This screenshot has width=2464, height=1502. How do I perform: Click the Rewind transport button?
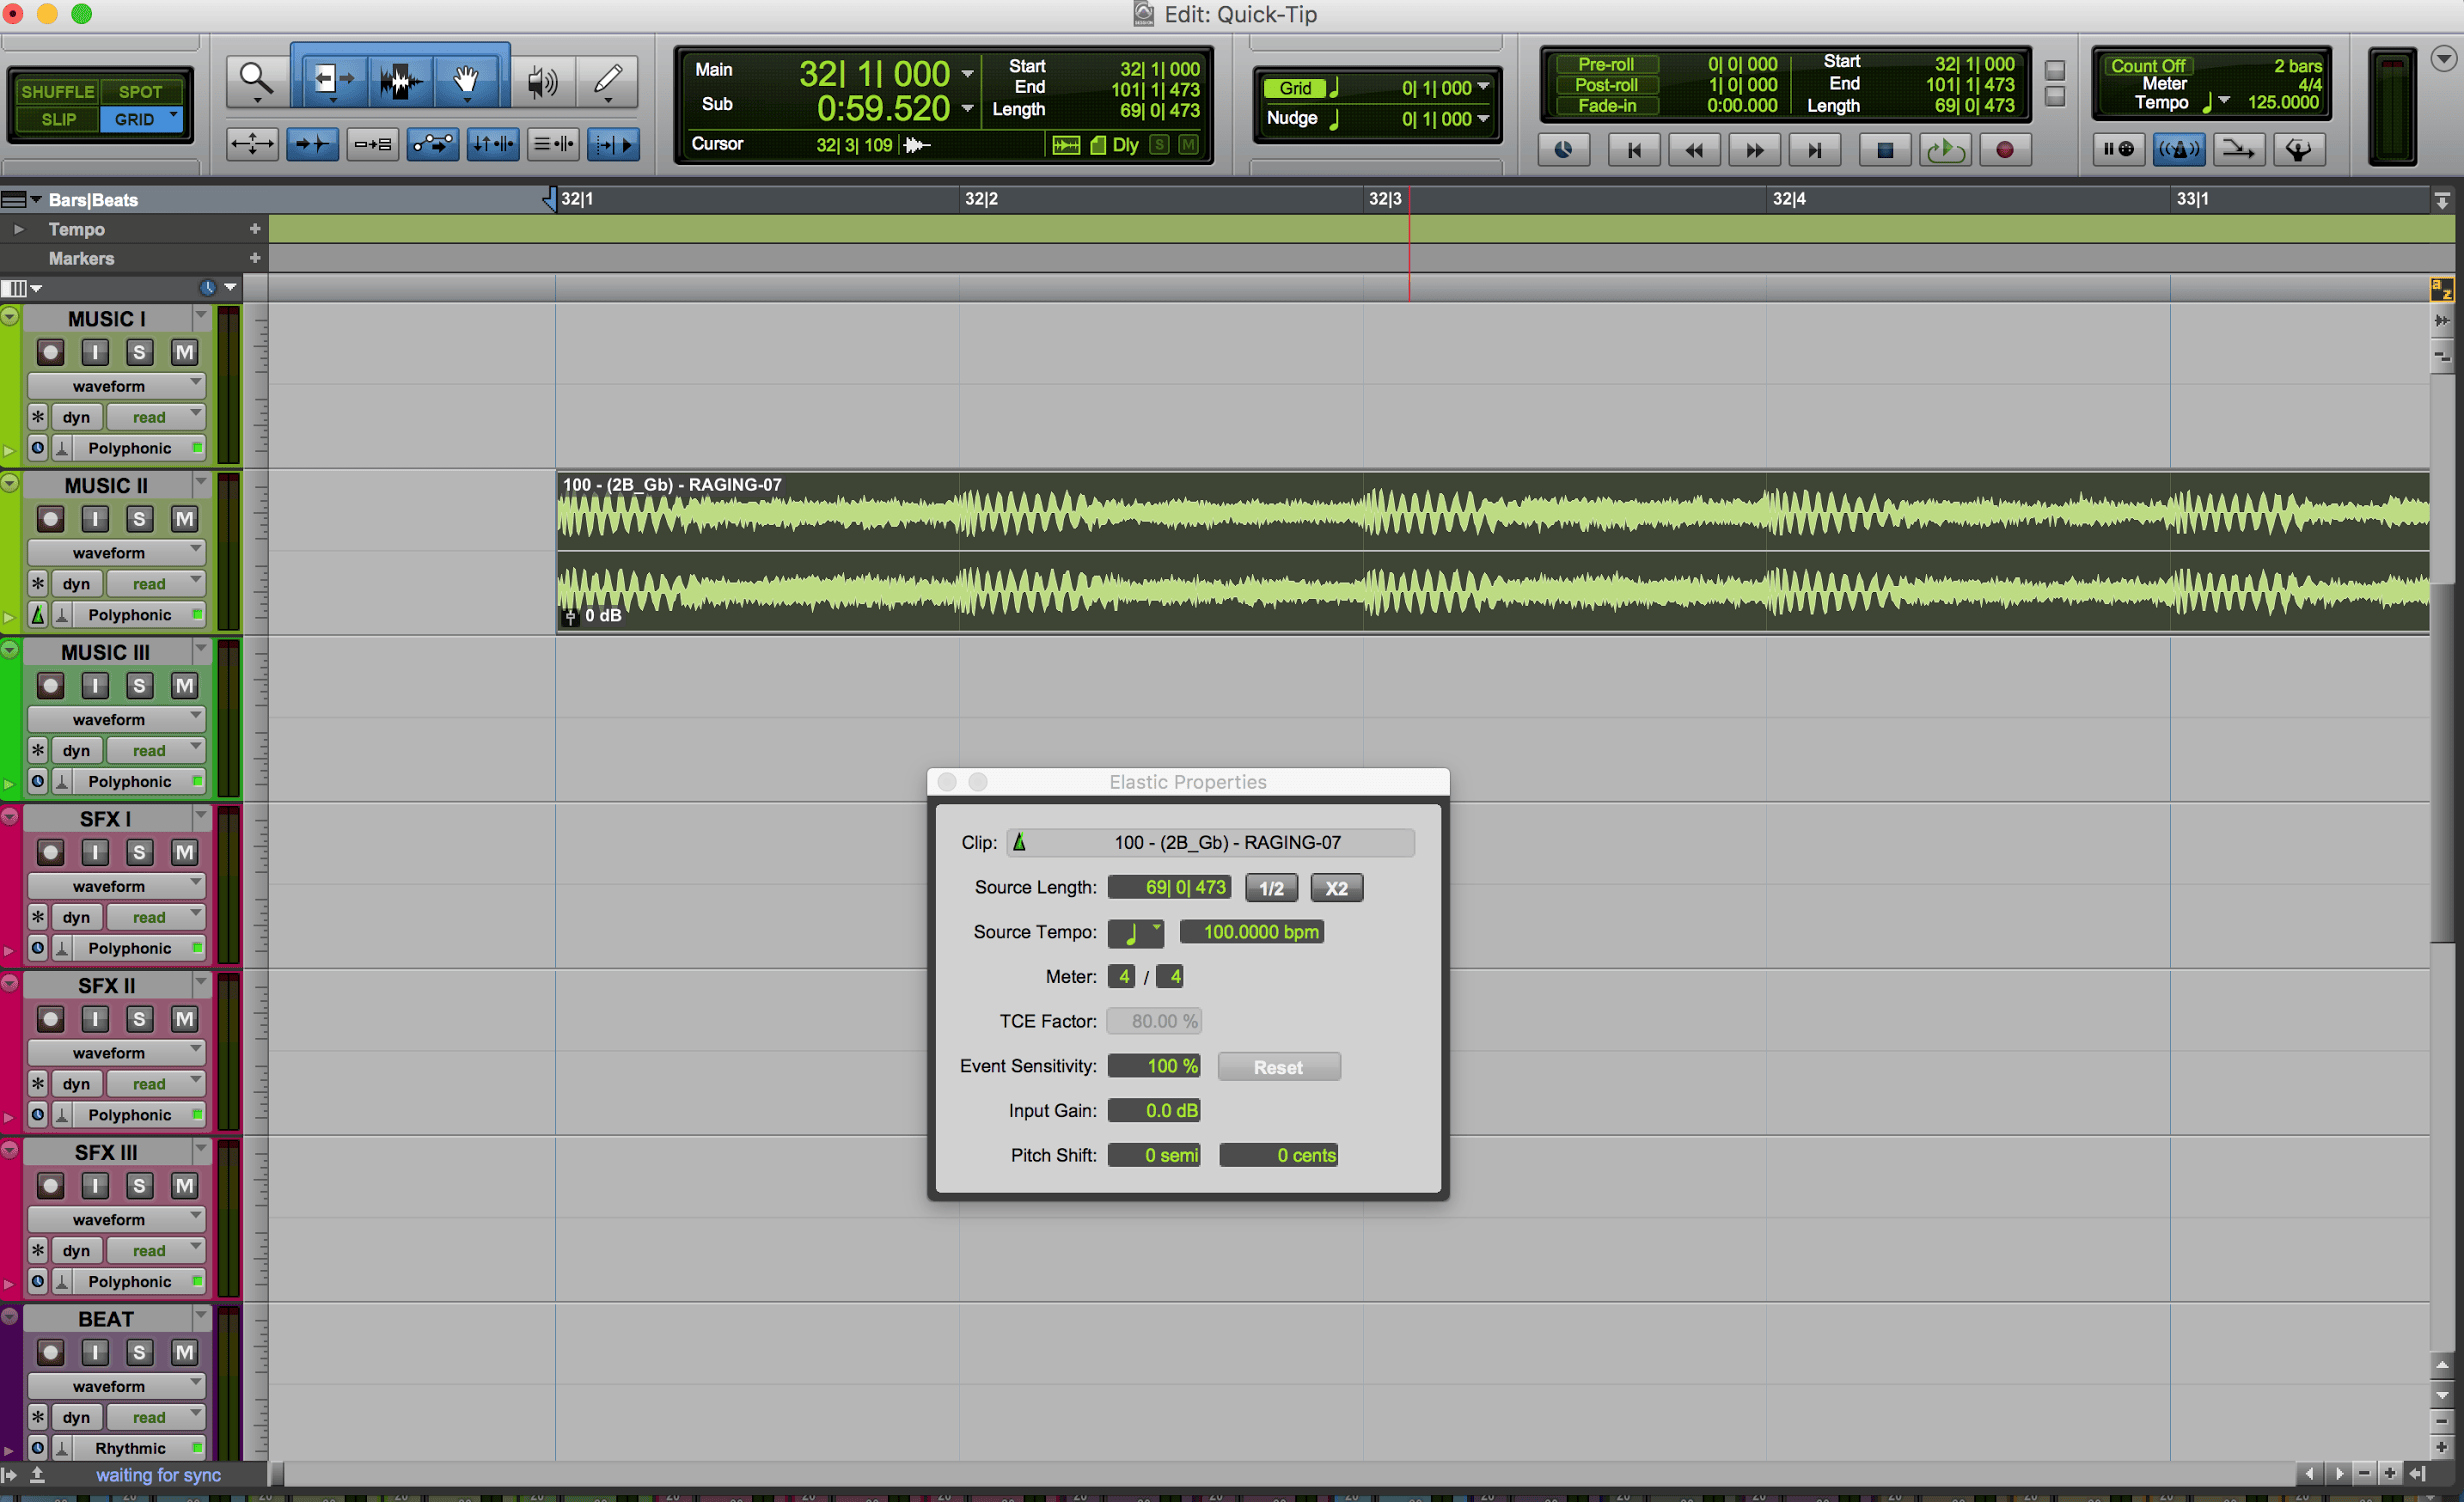(x=1694, y=150)
